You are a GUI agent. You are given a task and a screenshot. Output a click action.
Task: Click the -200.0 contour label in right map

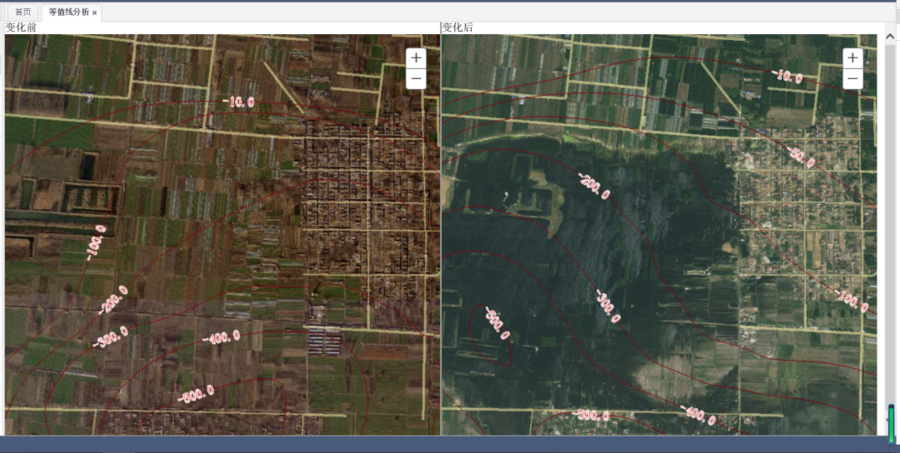594,185
